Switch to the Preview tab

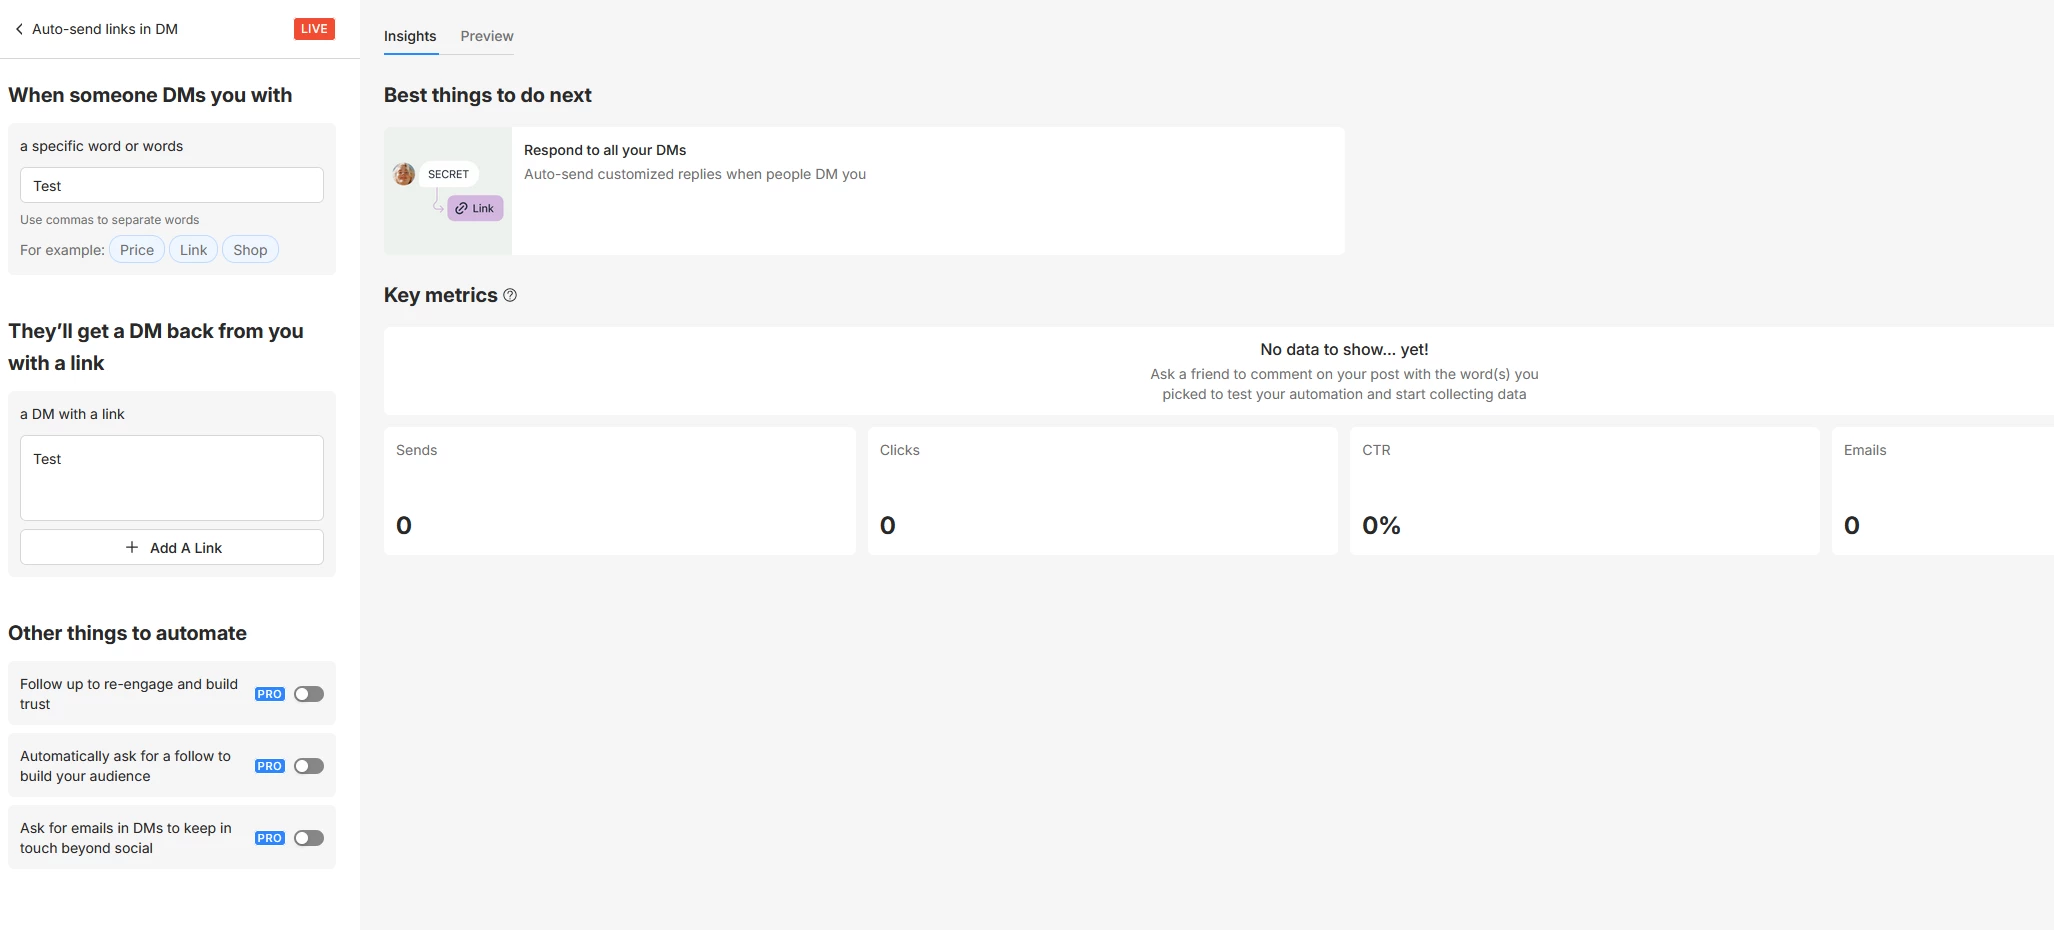click(486, 36)
